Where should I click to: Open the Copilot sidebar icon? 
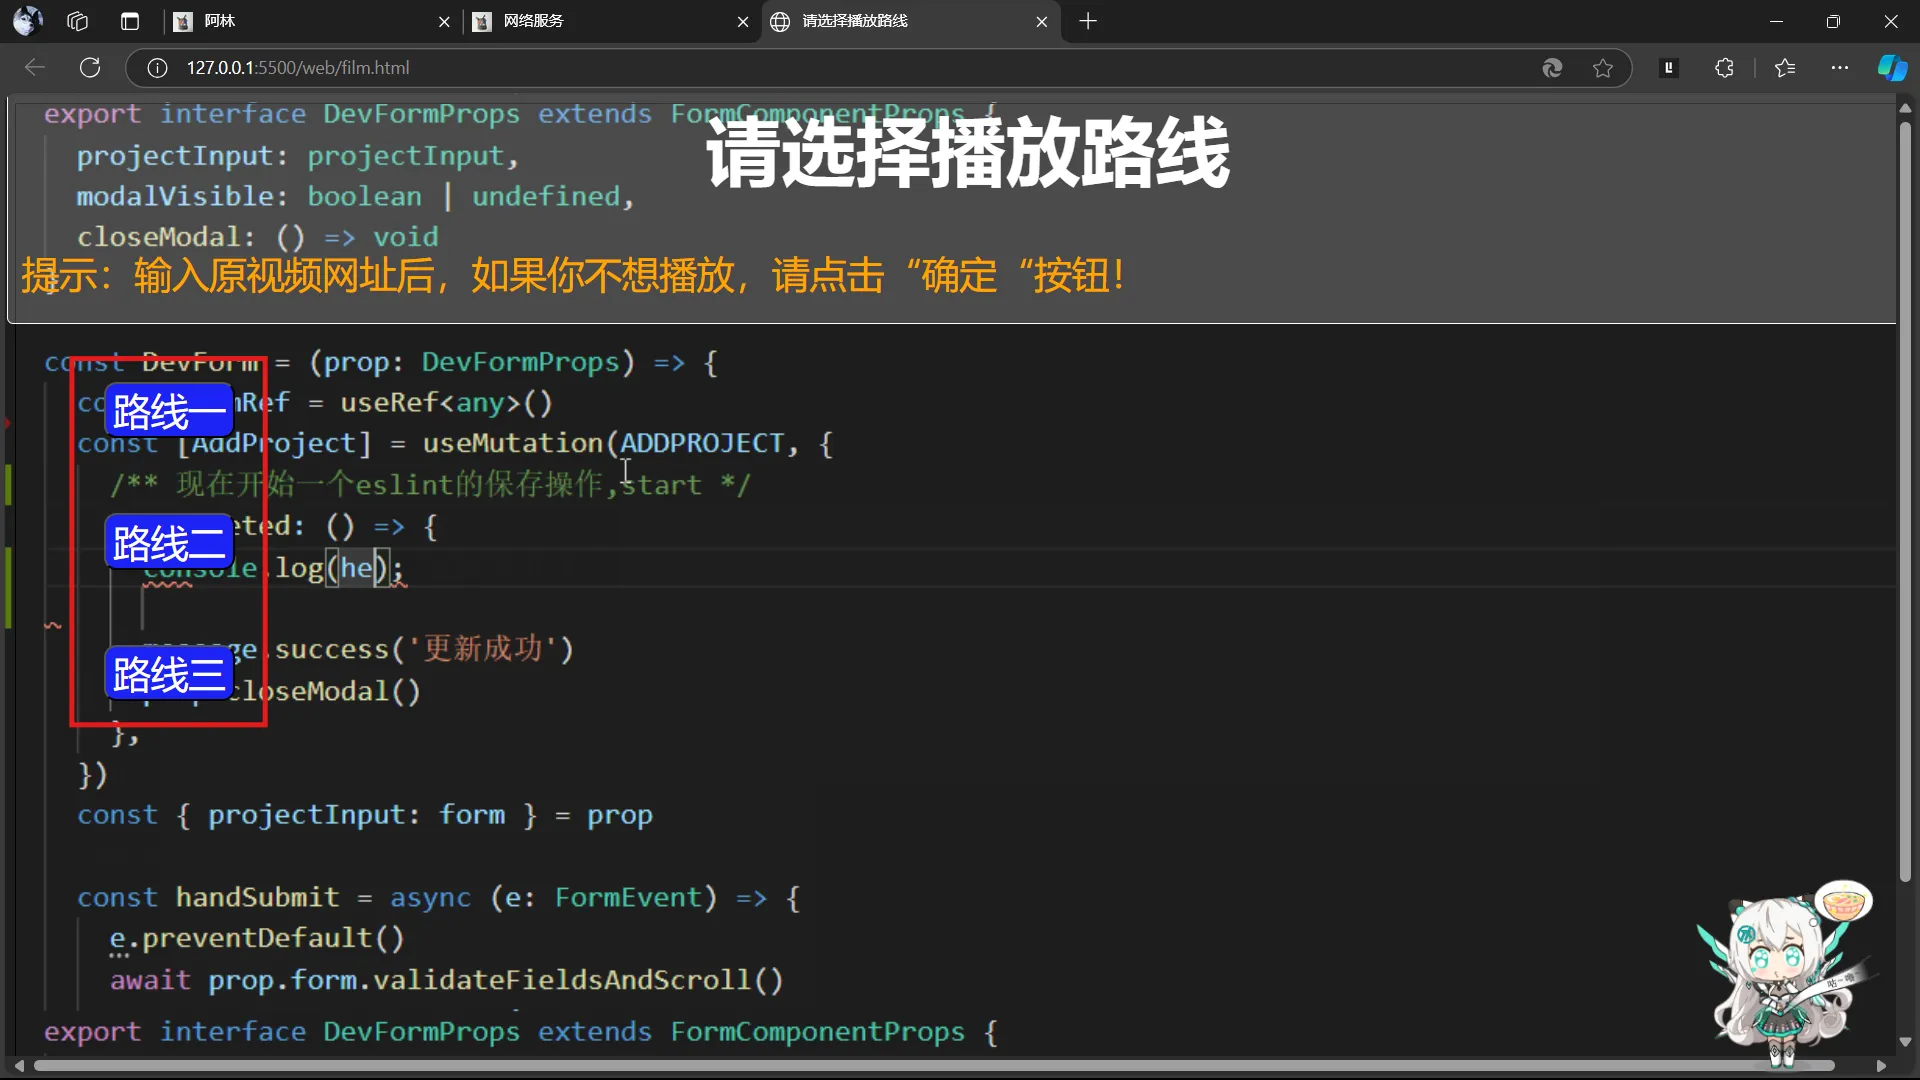point(1892,68)
